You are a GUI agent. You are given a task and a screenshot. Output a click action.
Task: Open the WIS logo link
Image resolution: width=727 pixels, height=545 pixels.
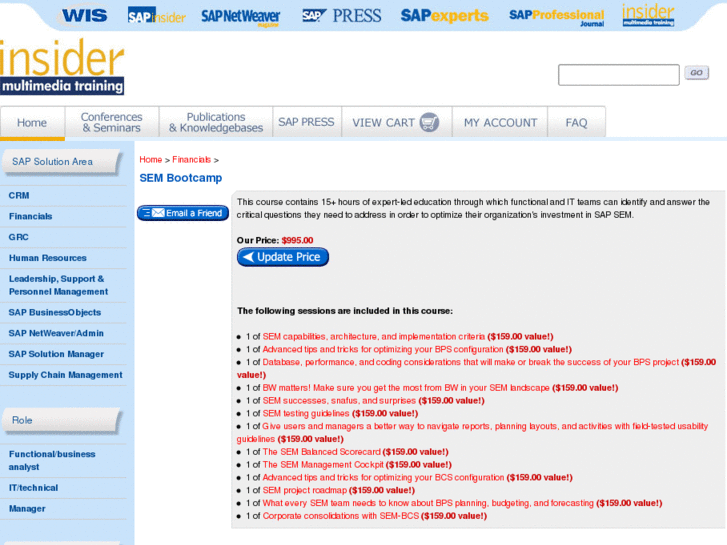coord(84,15)
